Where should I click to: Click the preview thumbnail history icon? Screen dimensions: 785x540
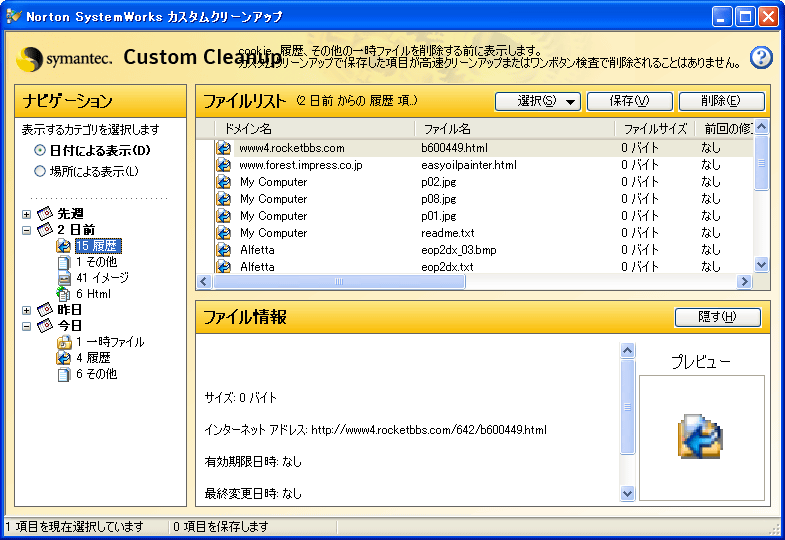click(x=701, y=436)
